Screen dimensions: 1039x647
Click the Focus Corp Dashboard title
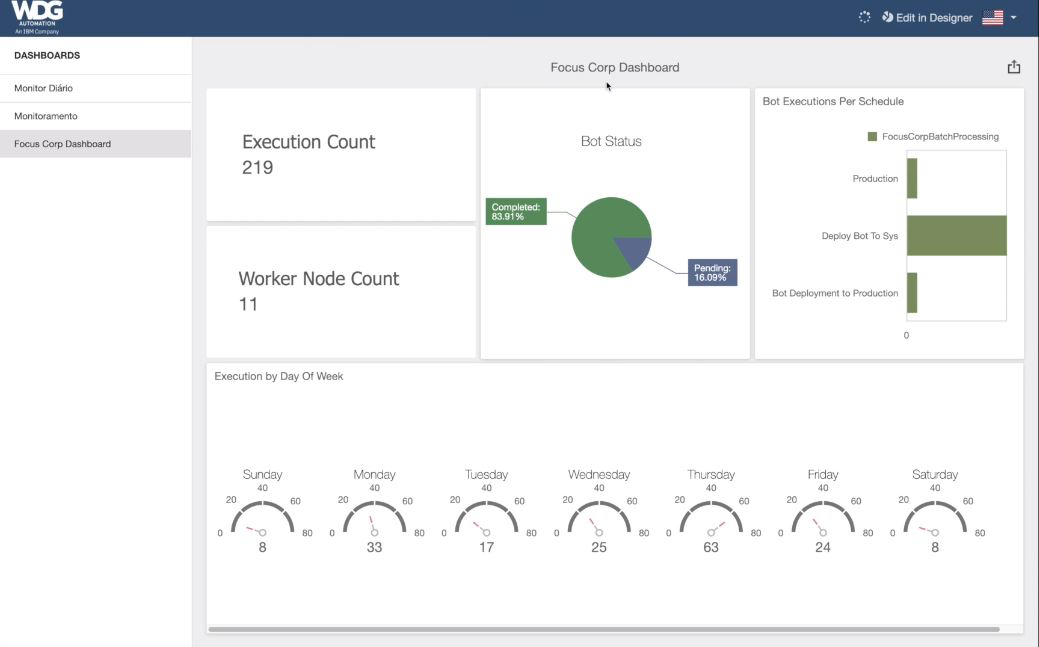coord(615,68)
